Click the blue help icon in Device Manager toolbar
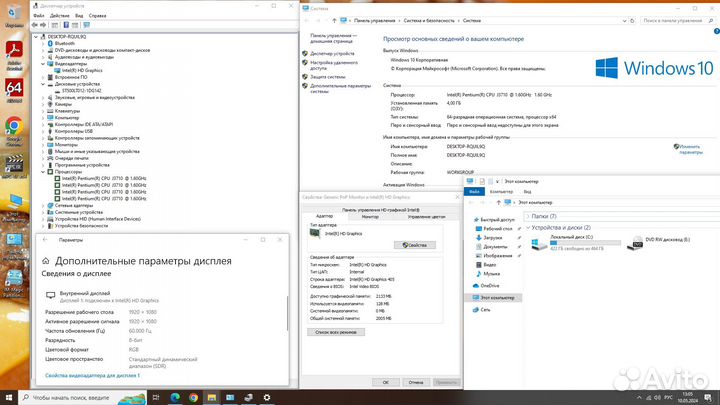This screenshot has width=720, height=405. click(x=66, y=25)
